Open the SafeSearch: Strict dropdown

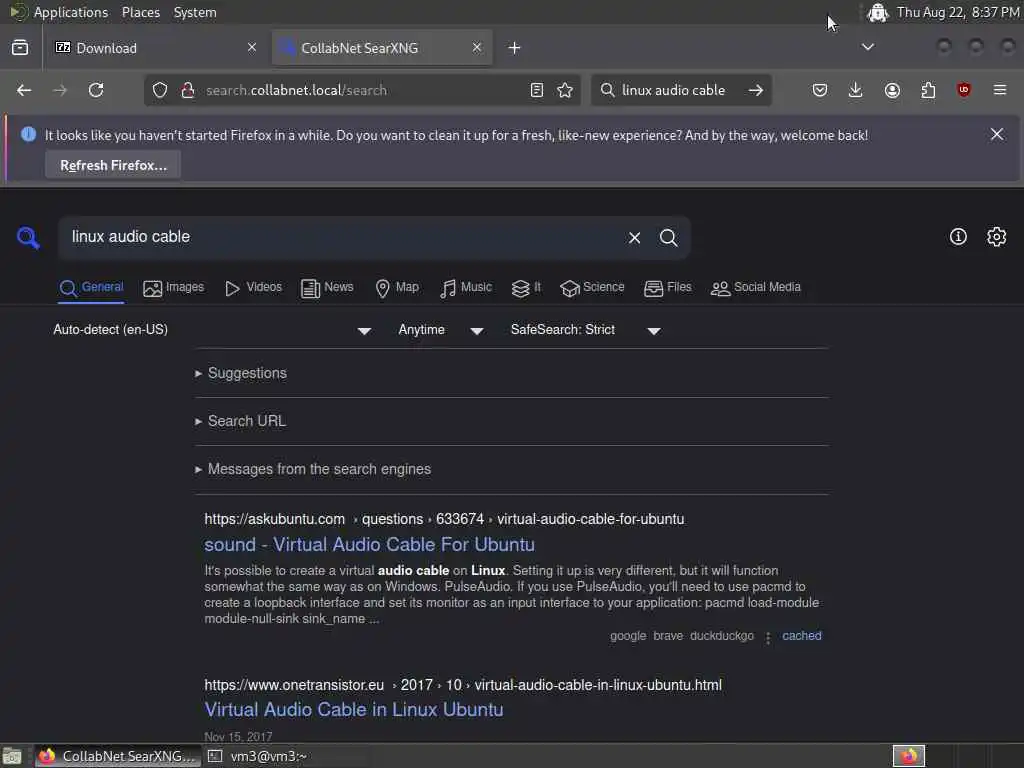point(586,330)
